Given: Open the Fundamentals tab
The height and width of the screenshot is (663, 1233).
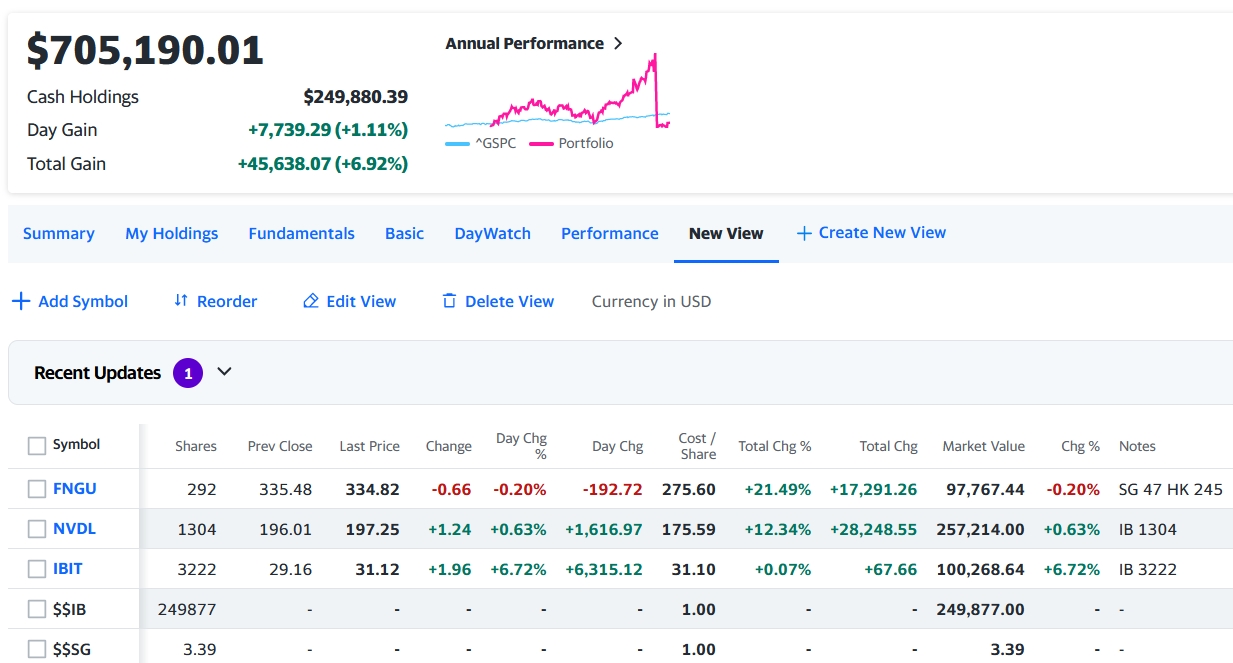Looking at the screenshot, I should coord(301,233).
